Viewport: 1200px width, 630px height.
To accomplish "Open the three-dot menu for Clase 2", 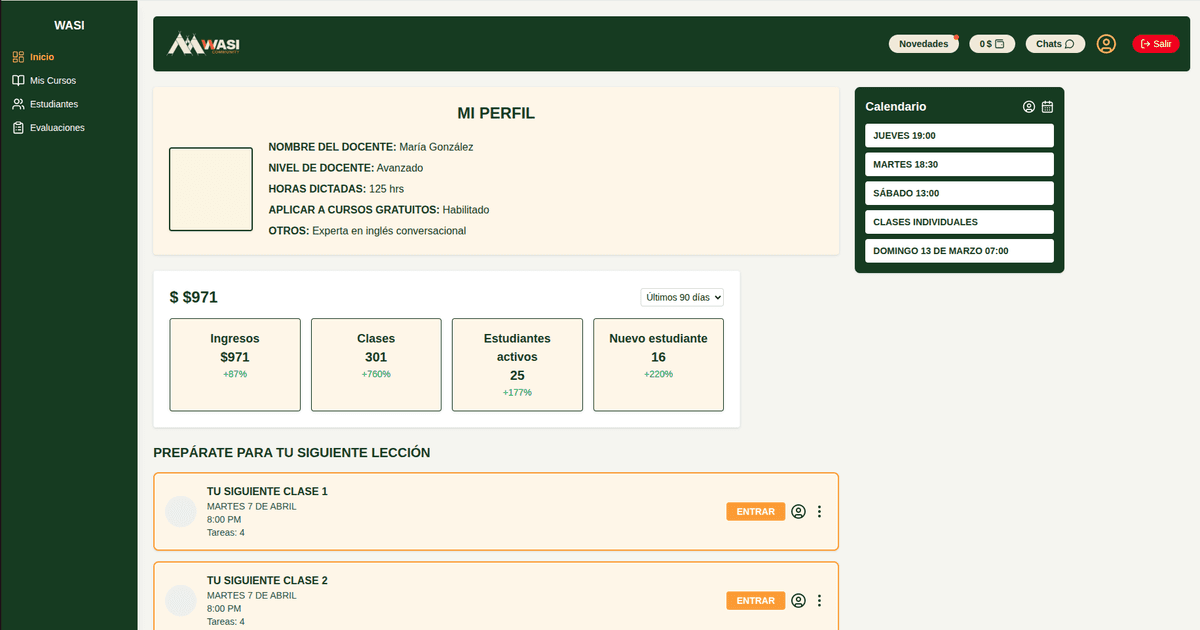I will 819,600.
